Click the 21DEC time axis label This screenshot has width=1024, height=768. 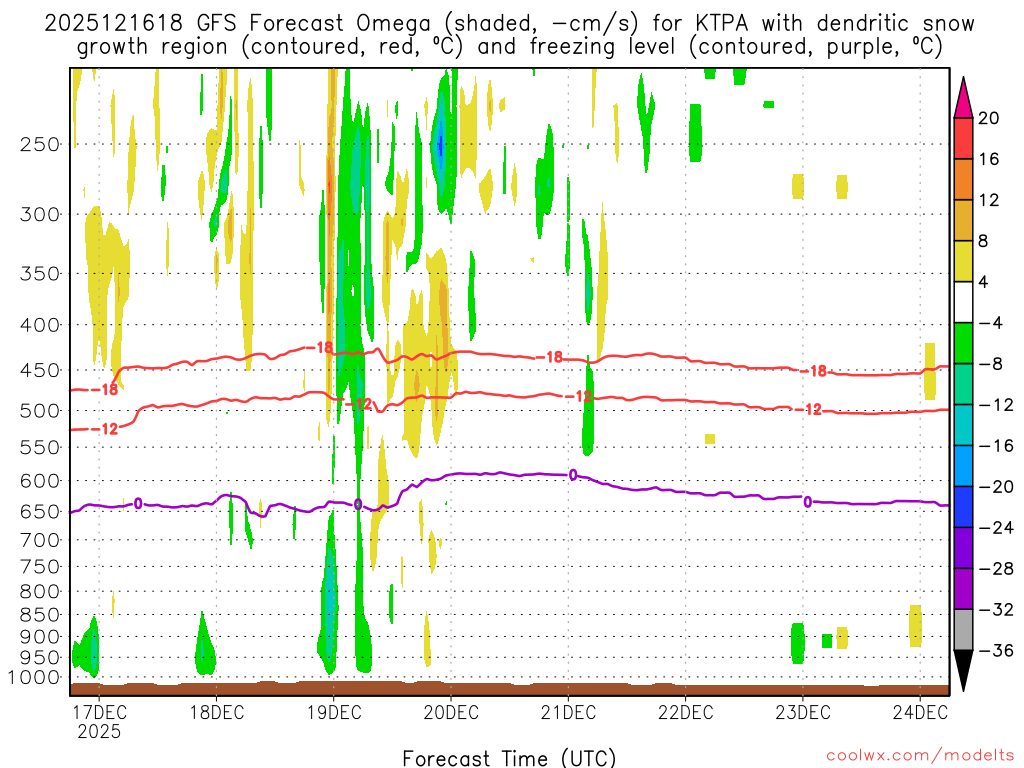(x=568, y=712)
